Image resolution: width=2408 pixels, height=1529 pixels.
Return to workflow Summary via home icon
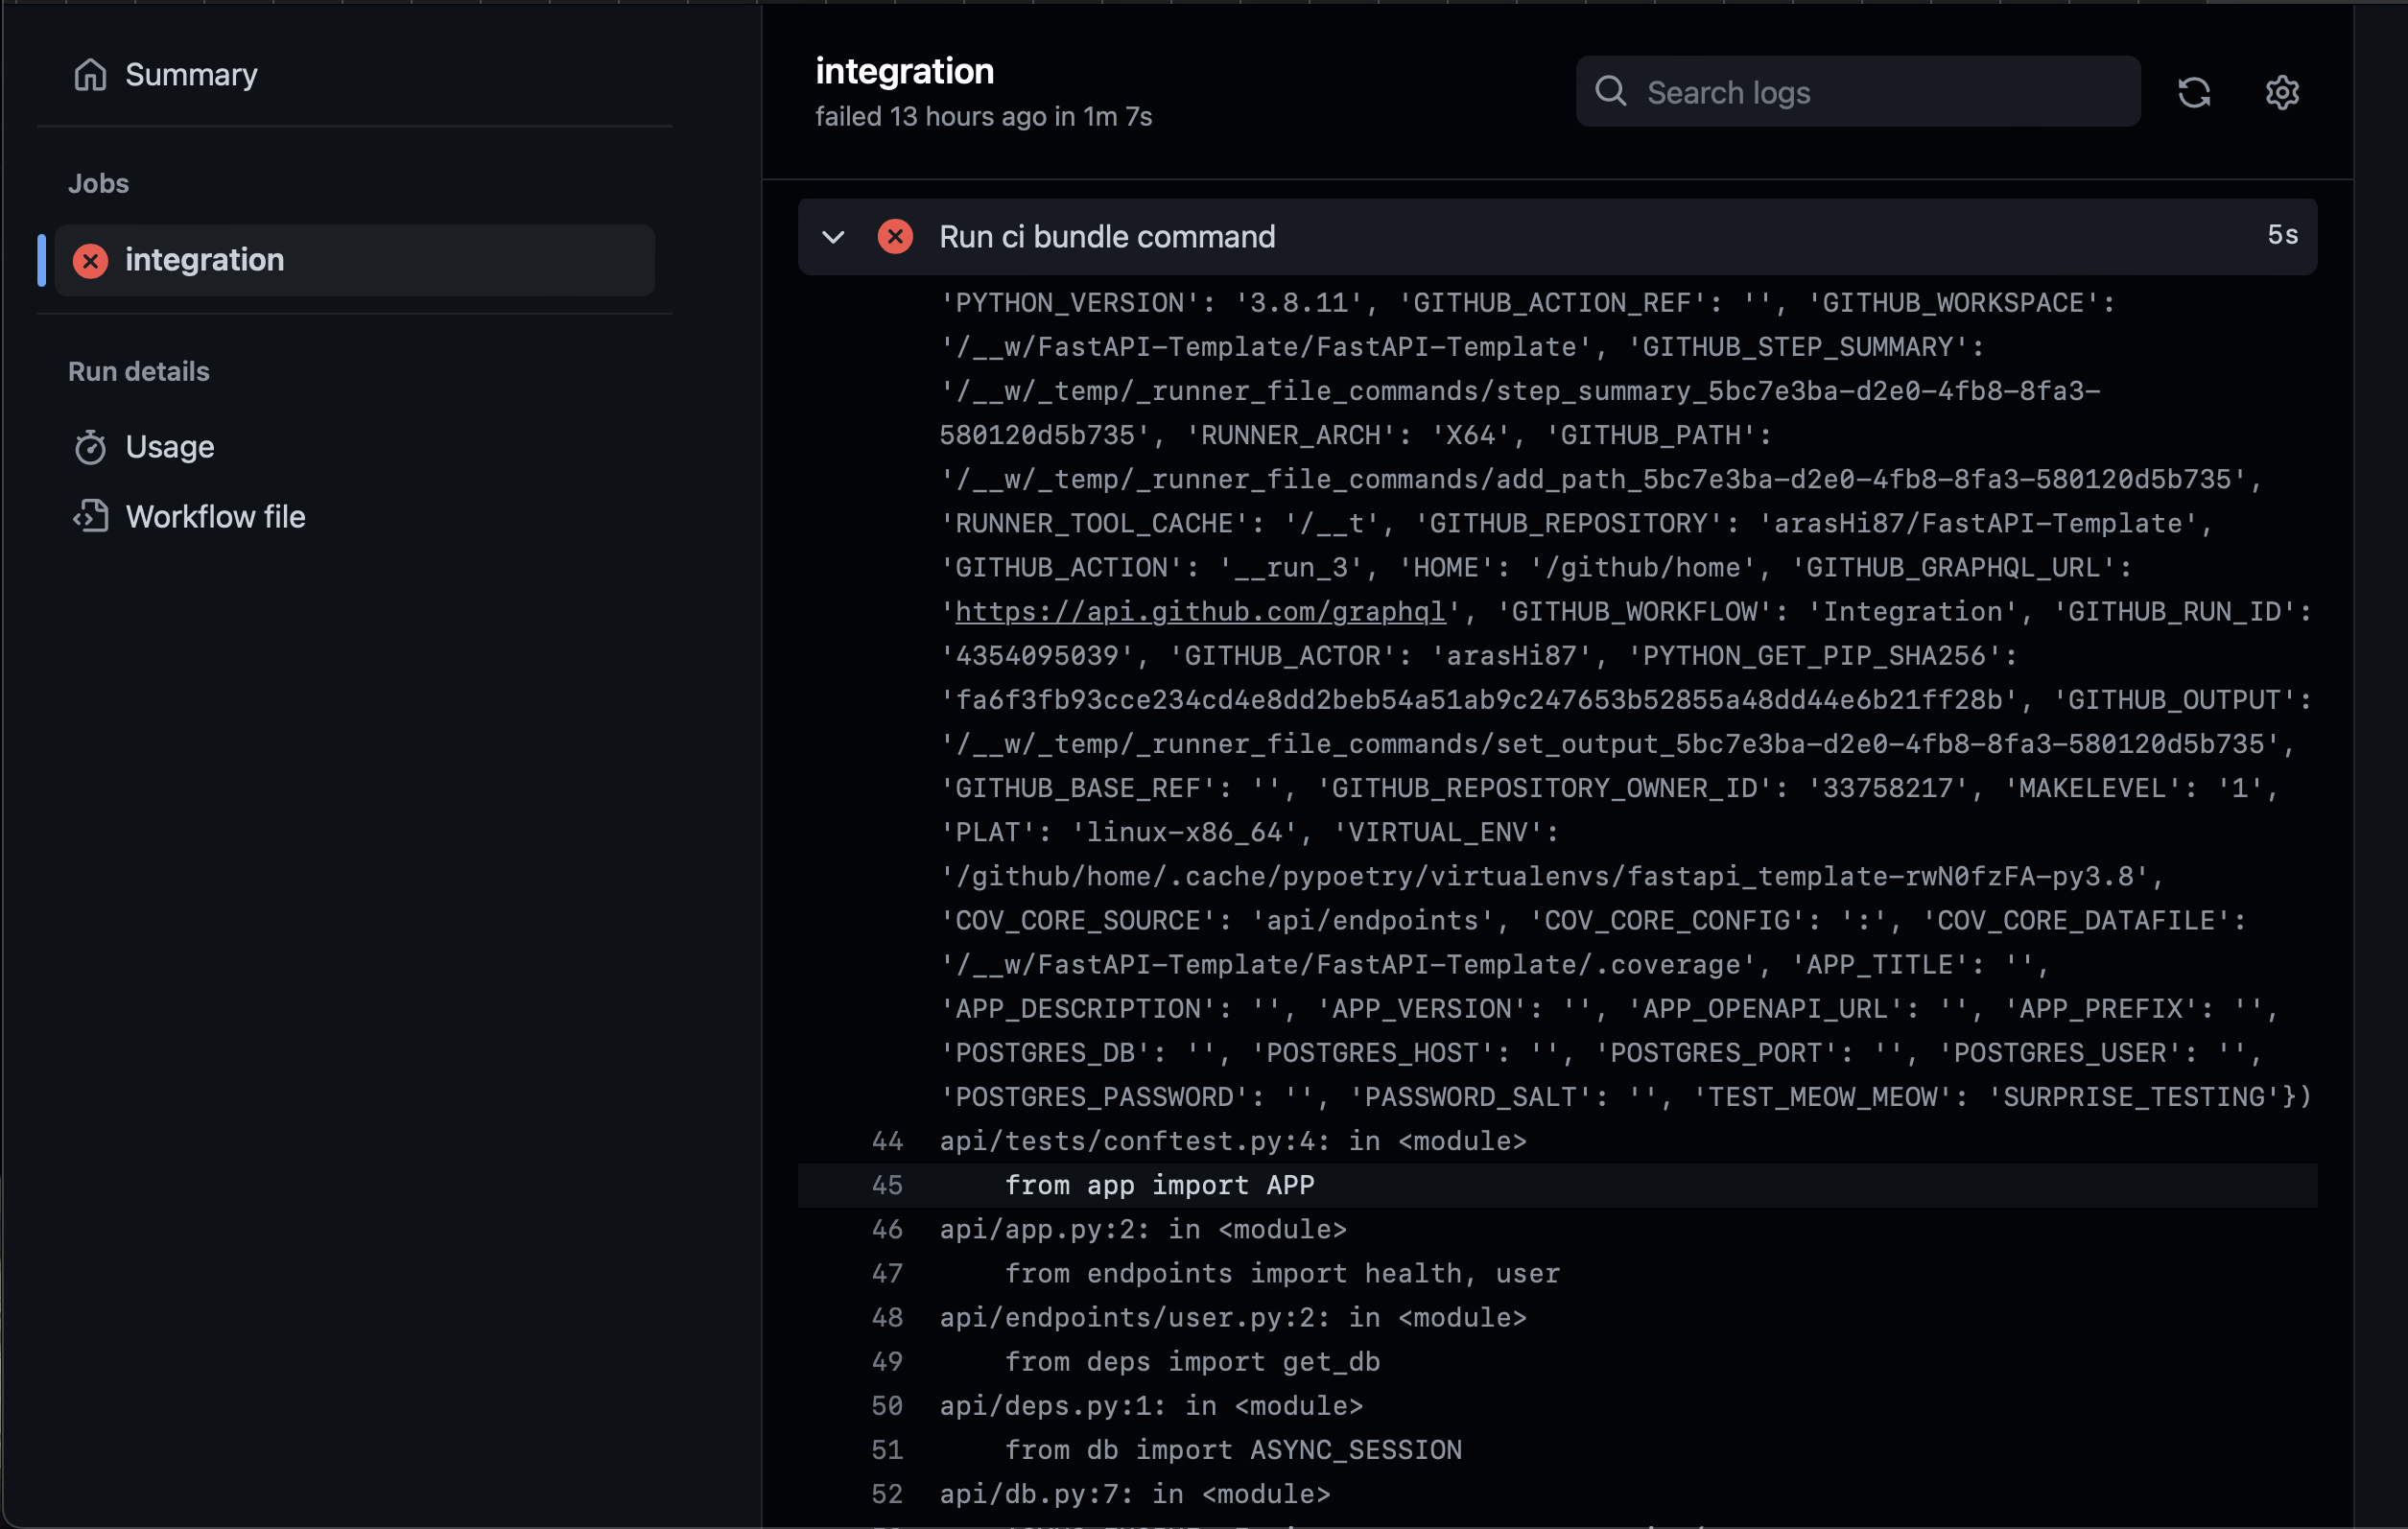(90, 74)
